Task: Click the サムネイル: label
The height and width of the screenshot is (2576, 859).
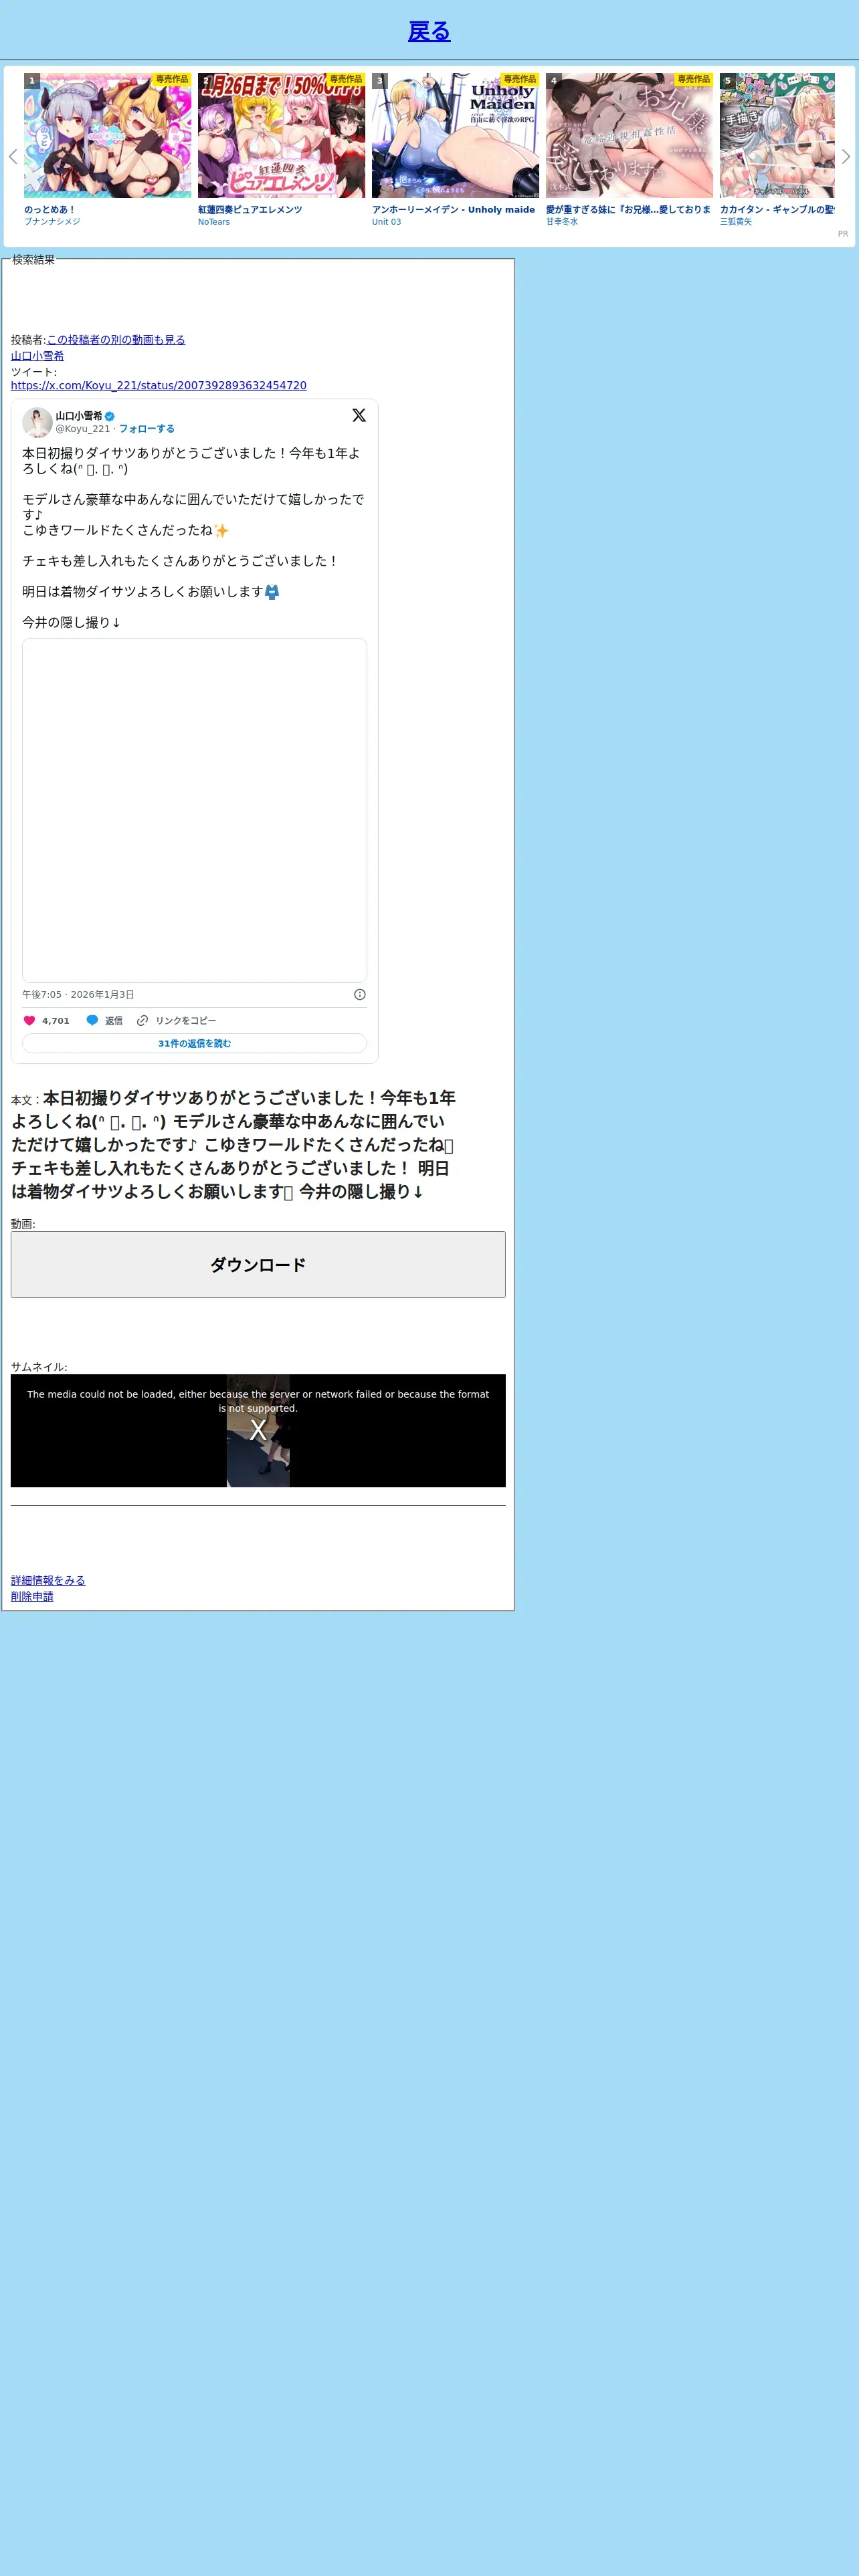Action: 39,1367
